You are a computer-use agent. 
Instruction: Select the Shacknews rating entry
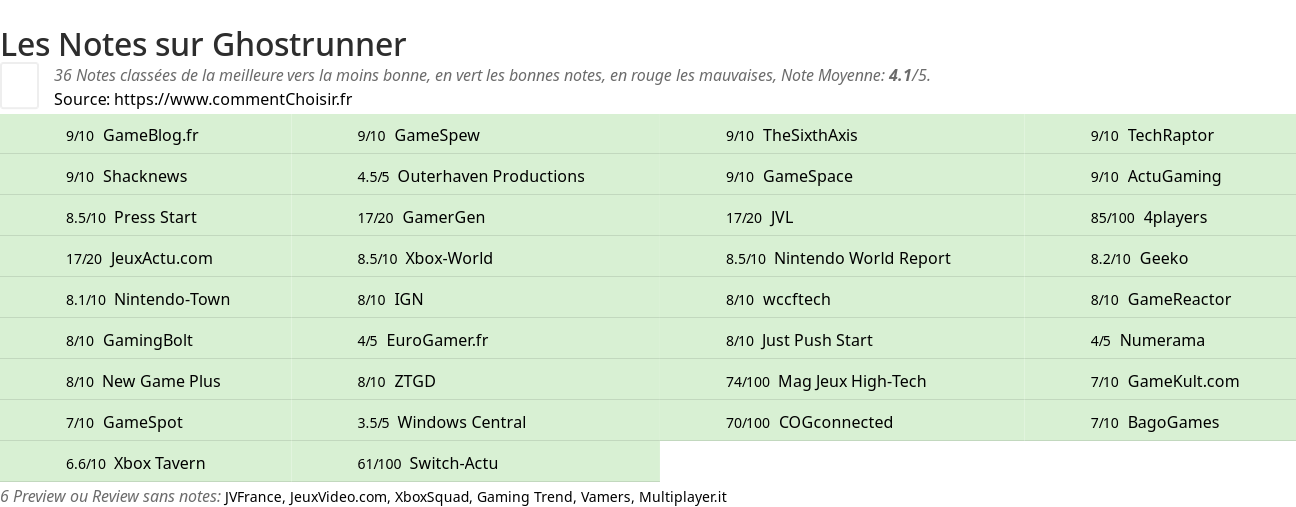[x=126, y=176]
